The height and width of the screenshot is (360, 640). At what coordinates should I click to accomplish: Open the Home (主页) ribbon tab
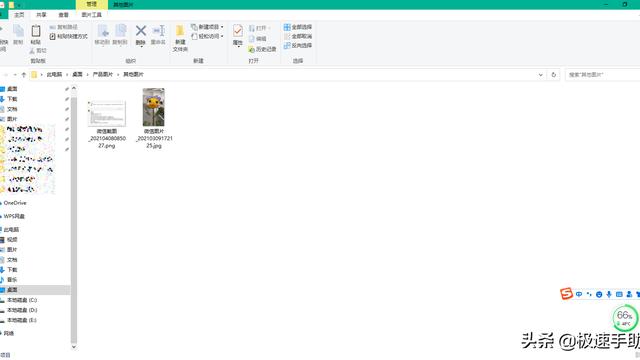coord(19,15)
